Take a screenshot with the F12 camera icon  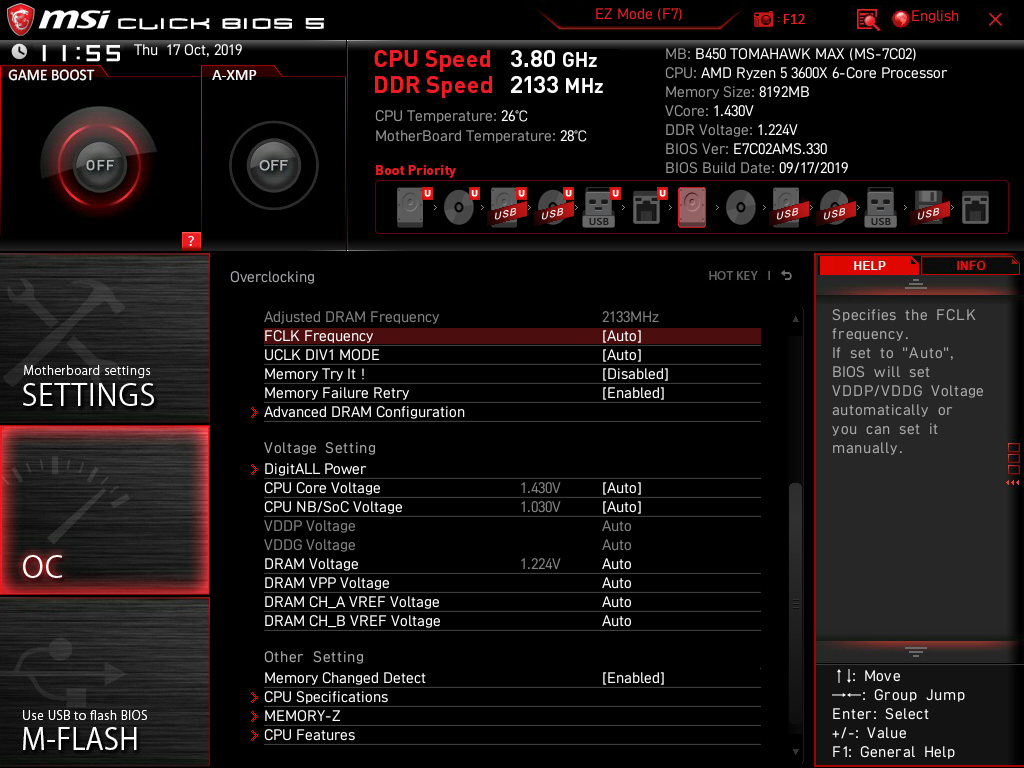coord(763,19)
